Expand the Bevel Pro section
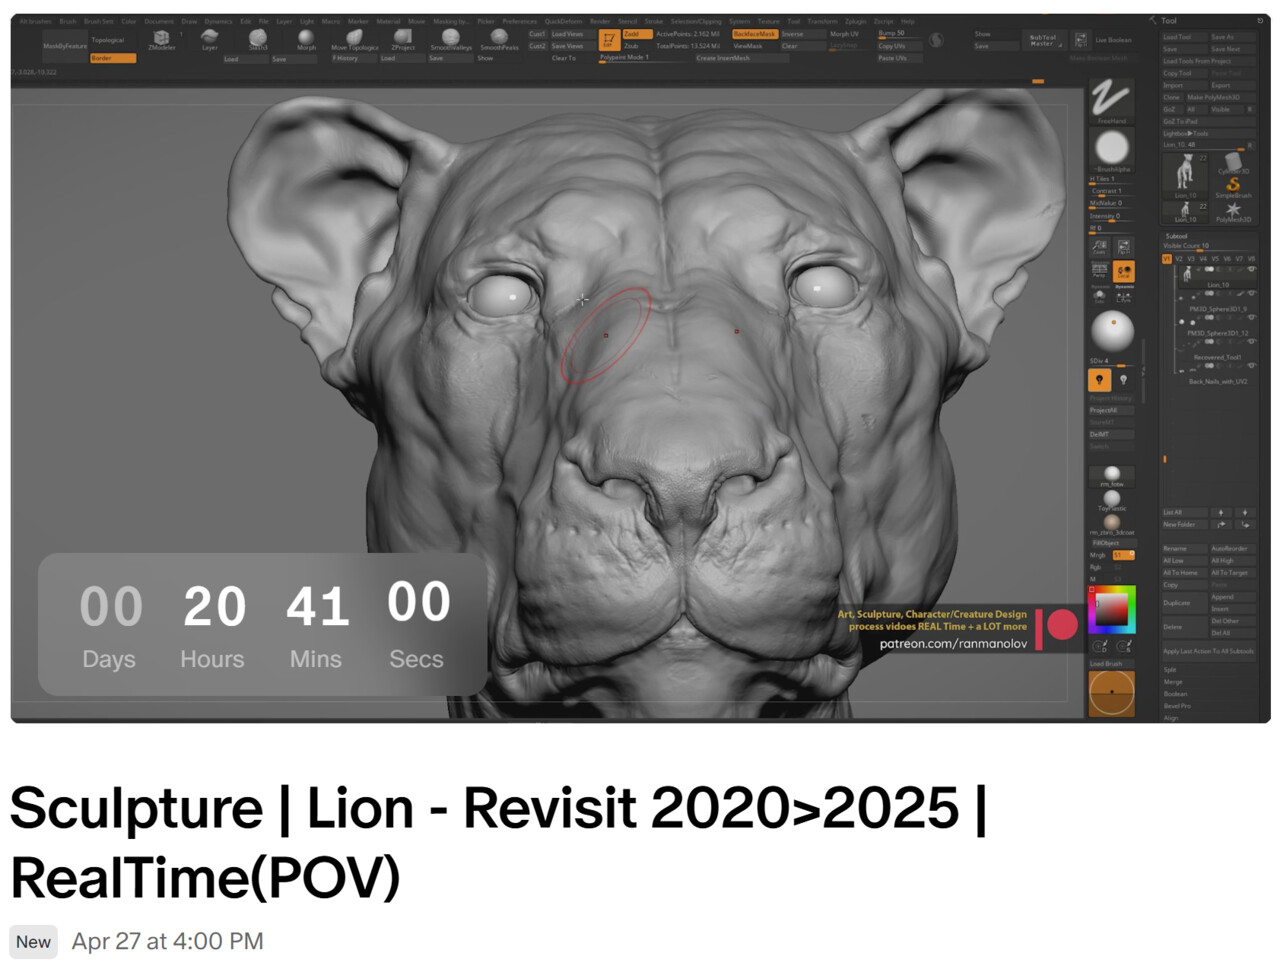 (x=1177, y=706)
